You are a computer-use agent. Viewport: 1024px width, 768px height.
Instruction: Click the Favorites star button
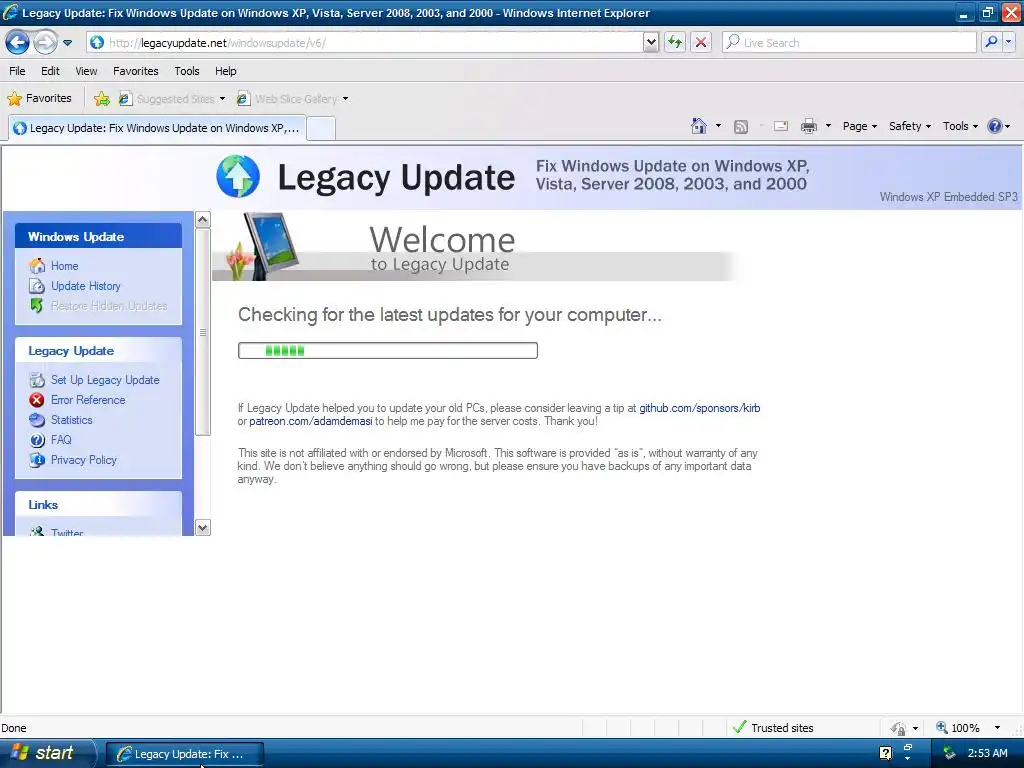point(39,99)
